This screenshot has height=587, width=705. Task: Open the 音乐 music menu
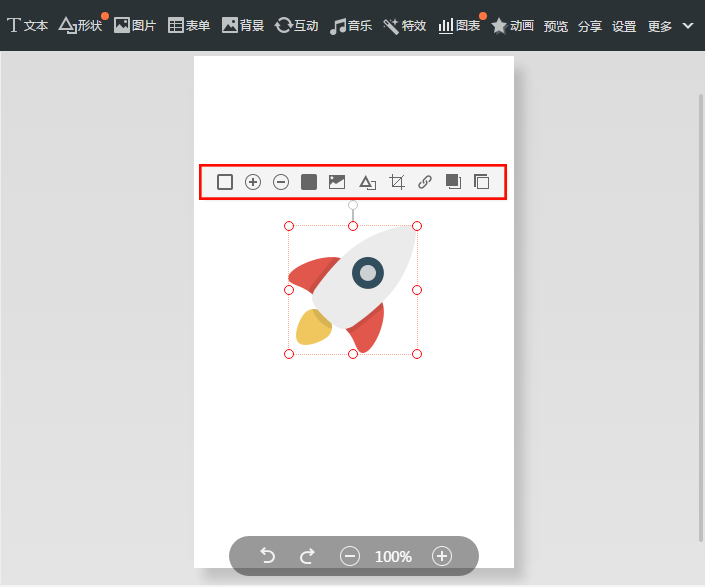click(351, 26)
